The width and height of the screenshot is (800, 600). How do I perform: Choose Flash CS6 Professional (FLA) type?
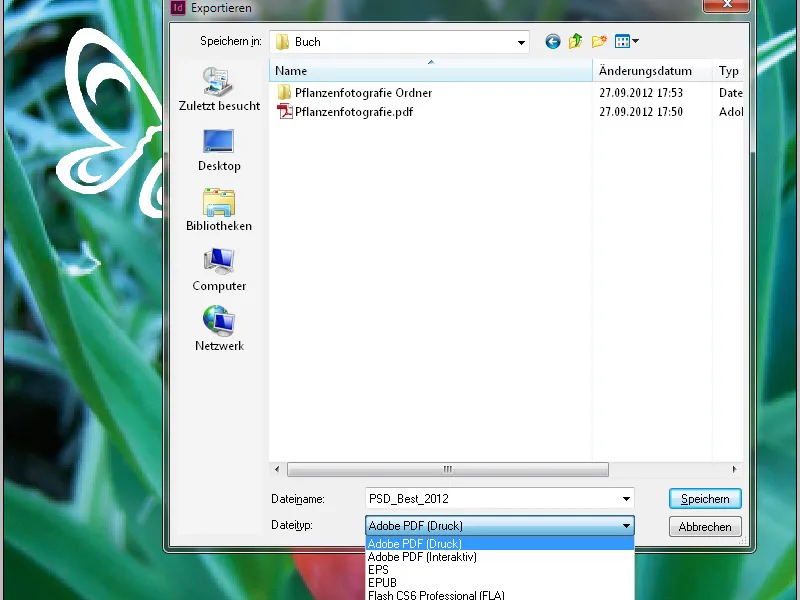click(499, 595)
